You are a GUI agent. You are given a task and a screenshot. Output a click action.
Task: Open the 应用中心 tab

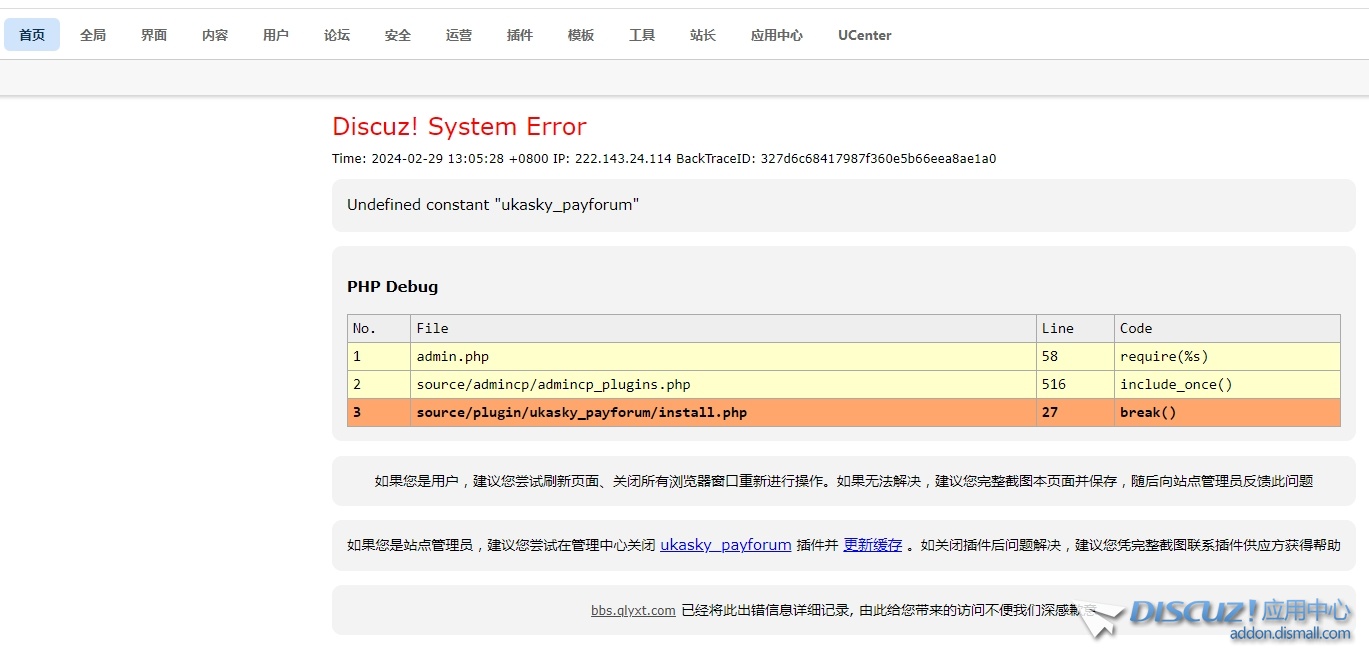point(777,35)
